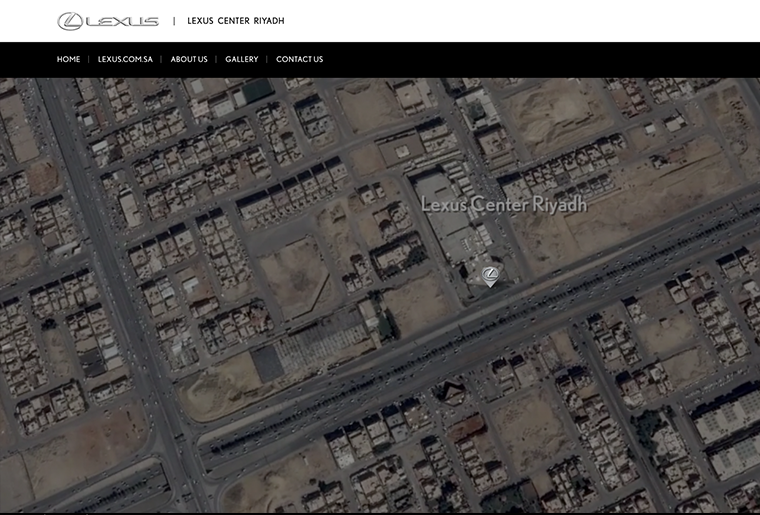The width and height of the screenshot is (760, 515).
Task: Select GALLERY in the navigation bar
Action: pyautogui.click(x=241, y=59)
